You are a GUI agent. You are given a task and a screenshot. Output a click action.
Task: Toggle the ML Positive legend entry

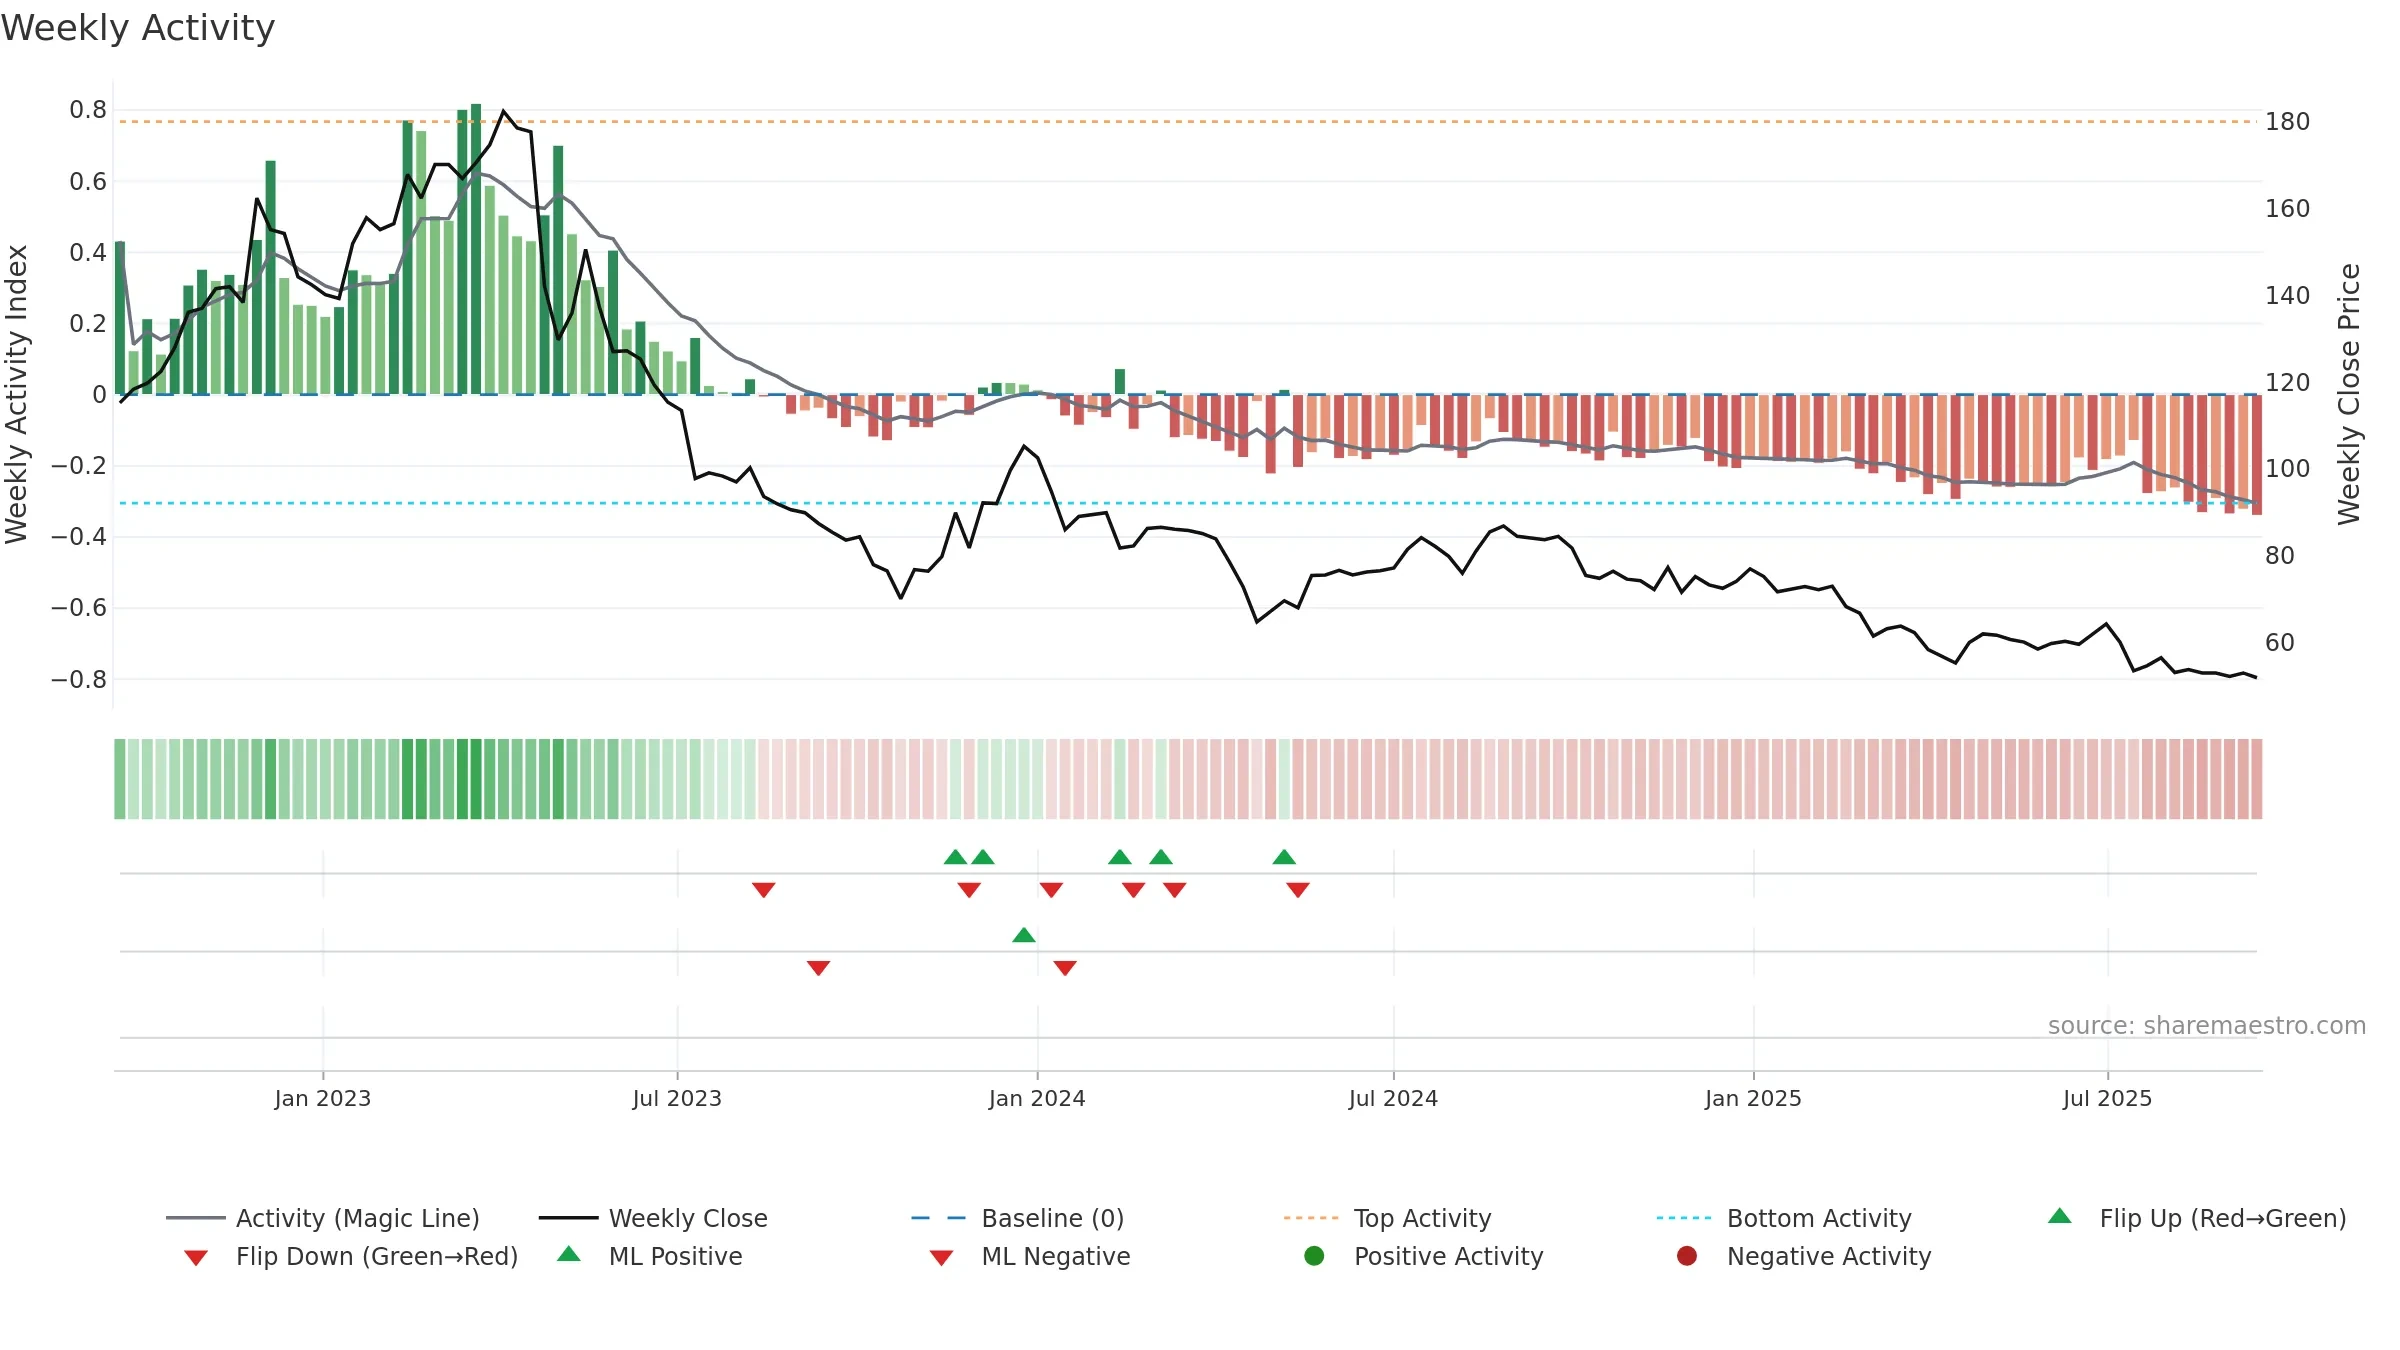click(650, 1256)
